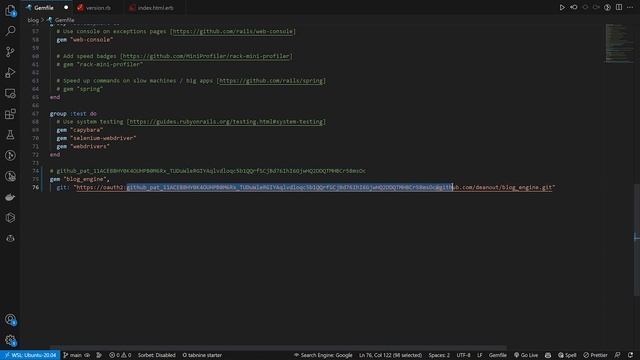
Task: Click Search Engine: Google status item
Action: pyautogui.click(x=323, y=355)
